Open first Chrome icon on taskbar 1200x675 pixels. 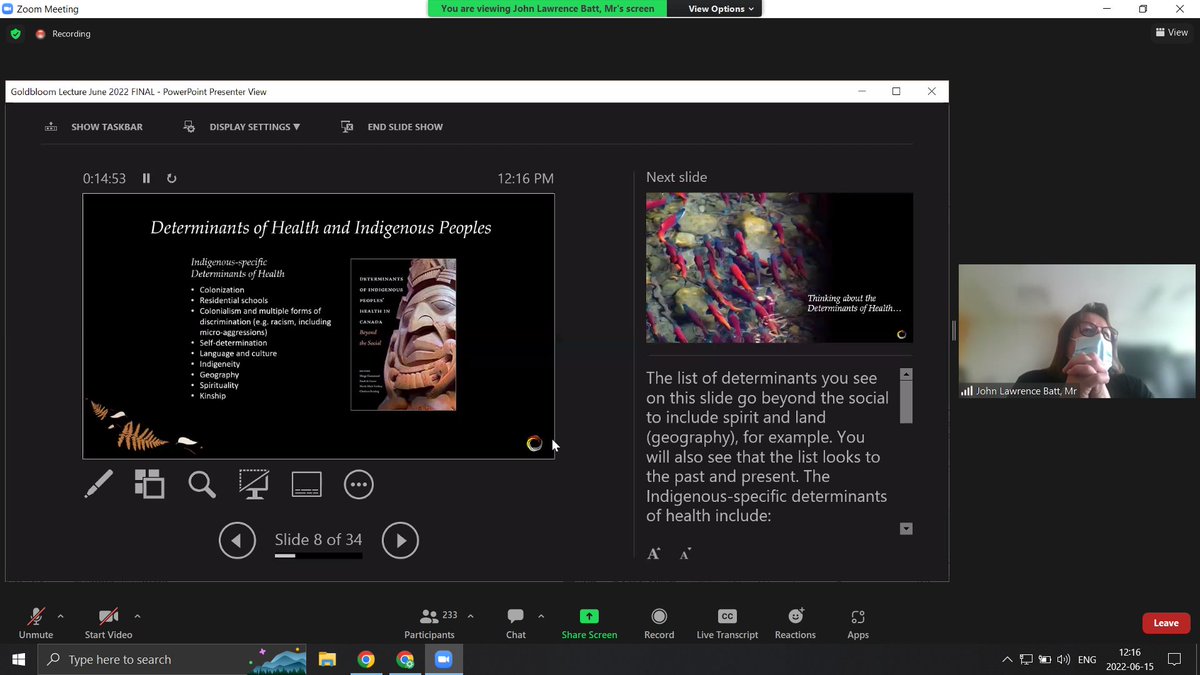click(x=366, y=659)
